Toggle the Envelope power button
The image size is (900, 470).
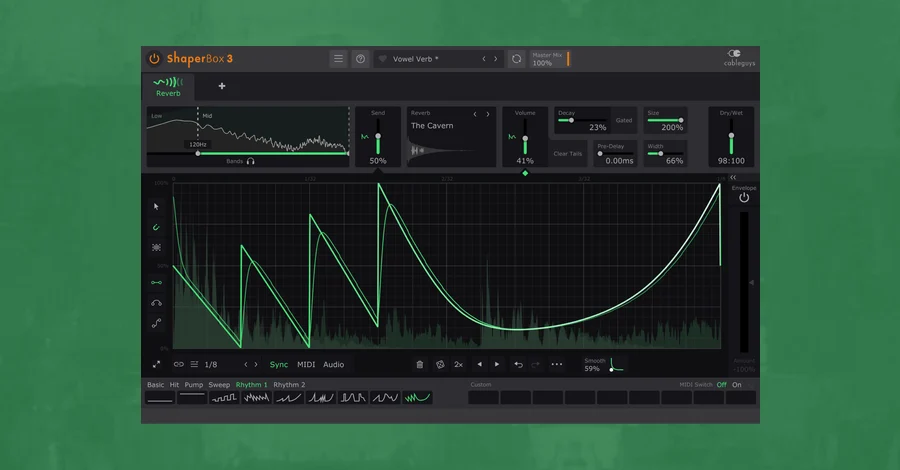(744, 198)
